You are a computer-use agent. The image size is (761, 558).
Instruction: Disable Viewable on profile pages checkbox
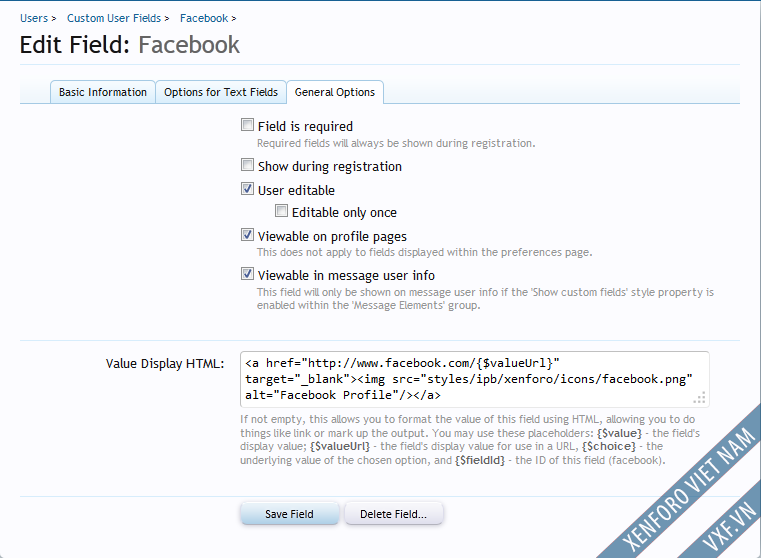(247, 236)
